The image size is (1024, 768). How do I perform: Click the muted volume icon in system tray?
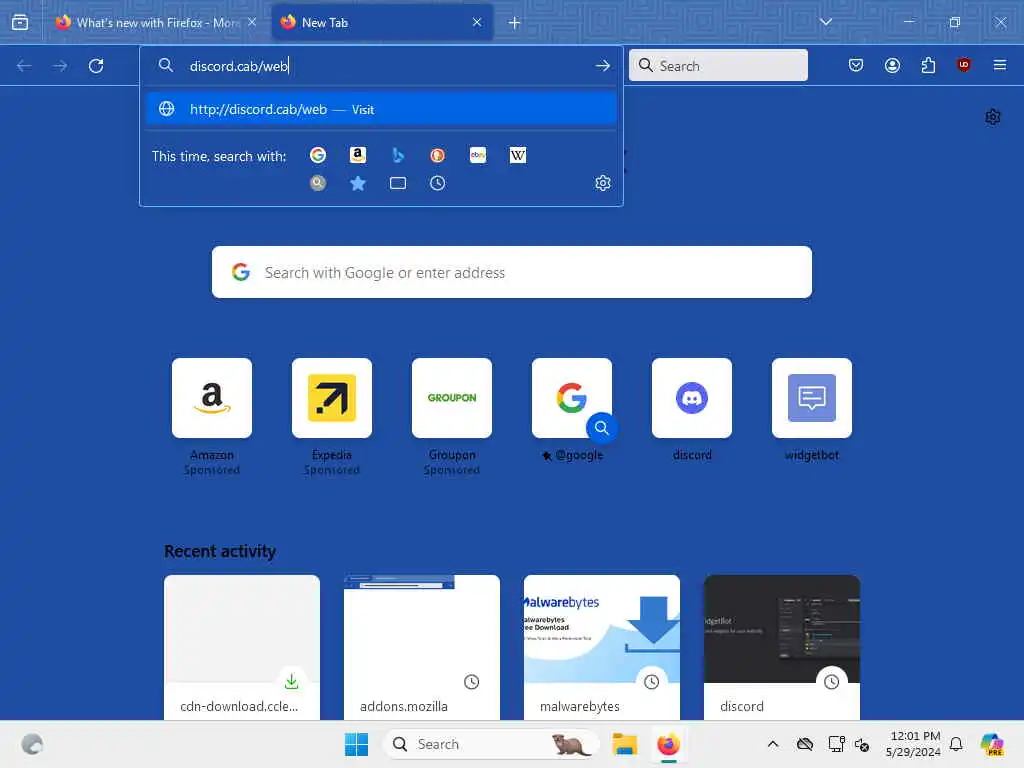pos(862,744)
